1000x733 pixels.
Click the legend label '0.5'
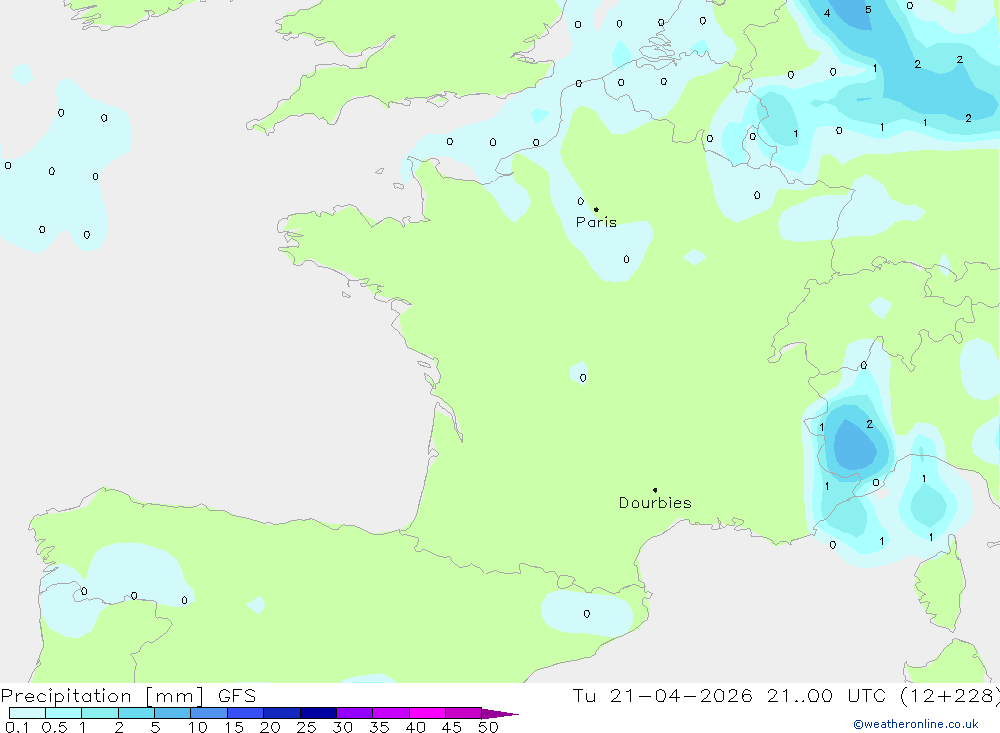click(54, 727)
